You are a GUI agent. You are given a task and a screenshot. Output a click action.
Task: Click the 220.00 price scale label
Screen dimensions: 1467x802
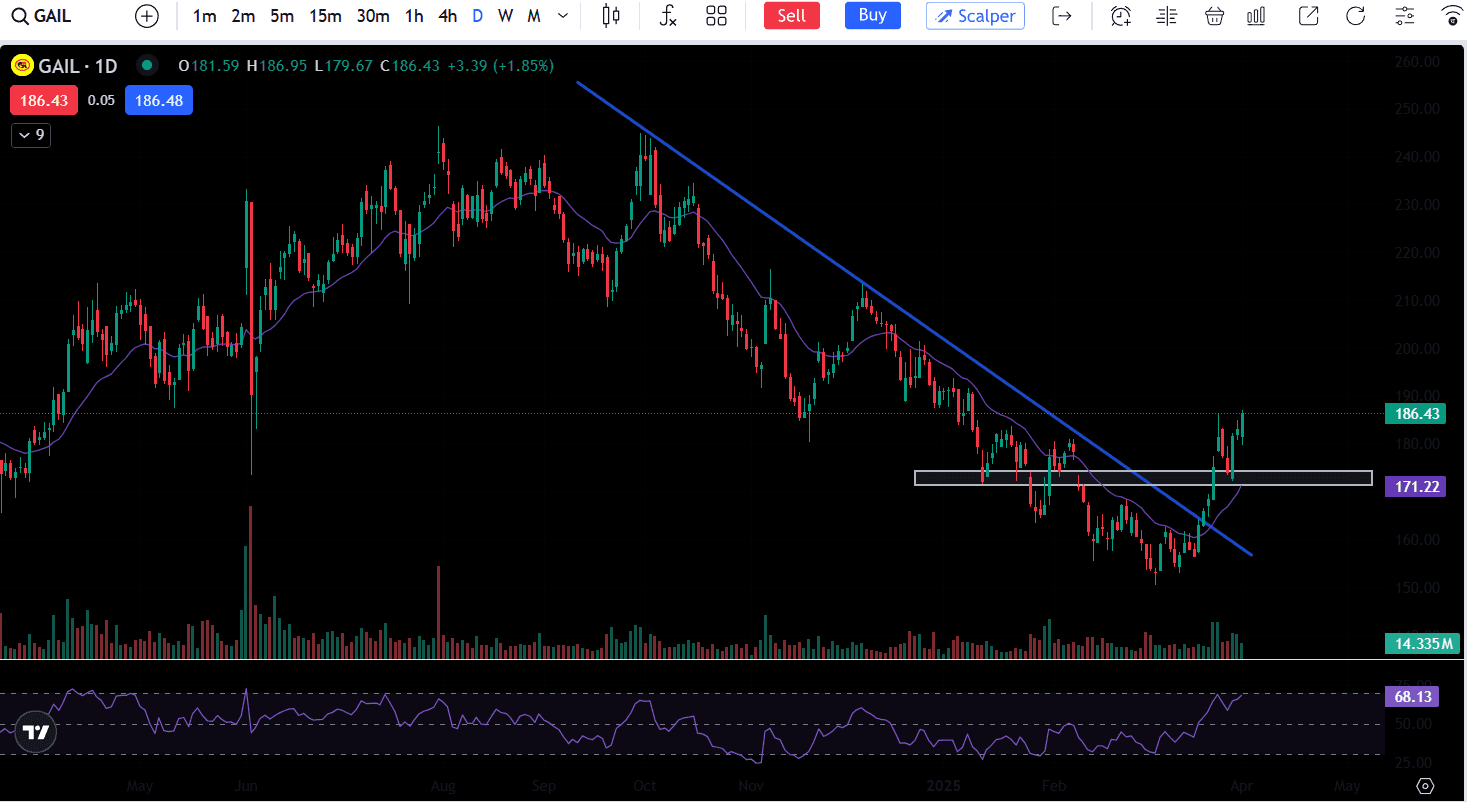(1417, 253)
